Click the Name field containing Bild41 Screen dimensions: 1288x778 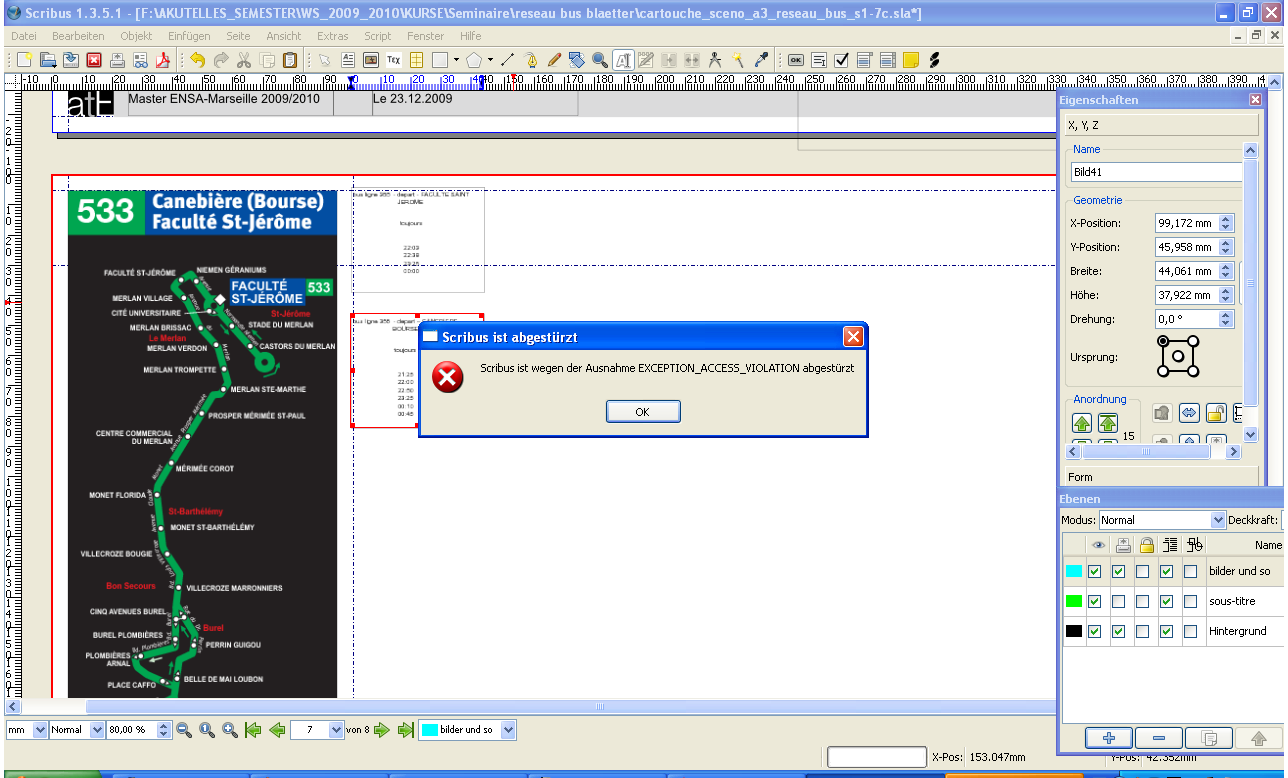coord(1155,172)
